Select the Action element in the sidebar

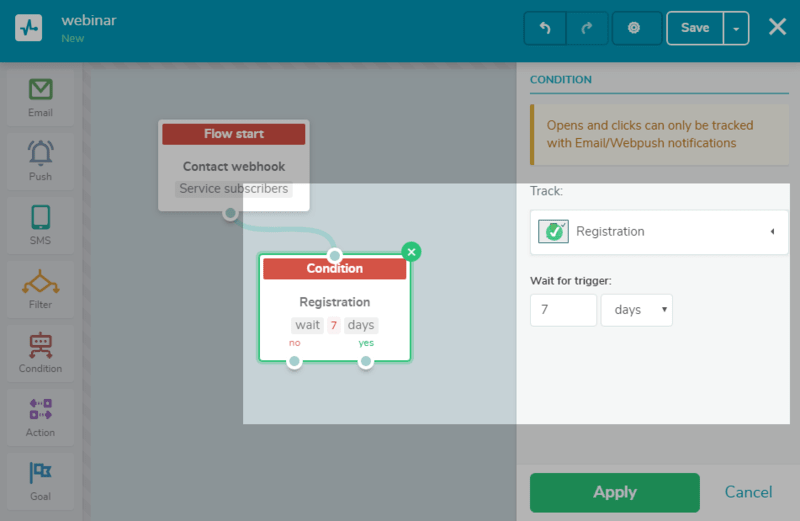tap(40, 417)
